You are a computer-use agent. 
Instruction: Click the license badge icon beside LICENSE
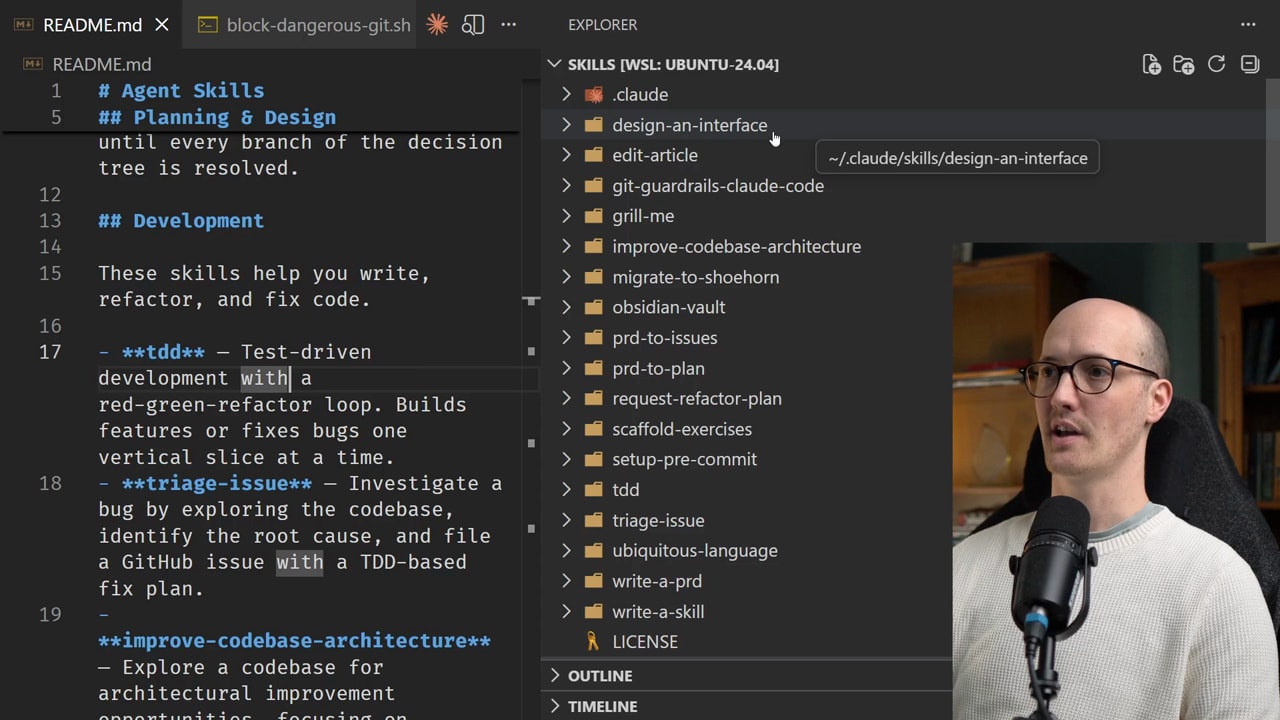click(x=592, y=641)
